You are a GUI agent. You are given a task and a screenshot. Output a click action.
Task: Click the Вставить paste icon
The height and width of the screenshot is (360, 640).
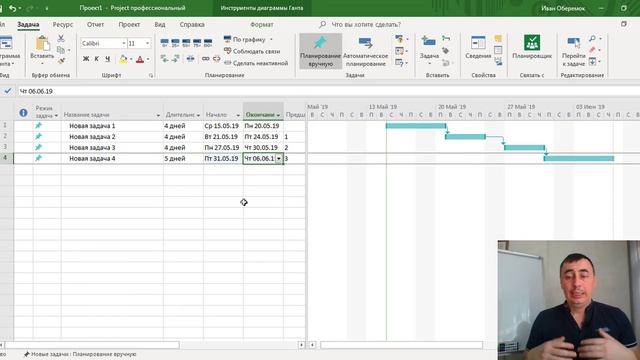(x=42, y=43)
